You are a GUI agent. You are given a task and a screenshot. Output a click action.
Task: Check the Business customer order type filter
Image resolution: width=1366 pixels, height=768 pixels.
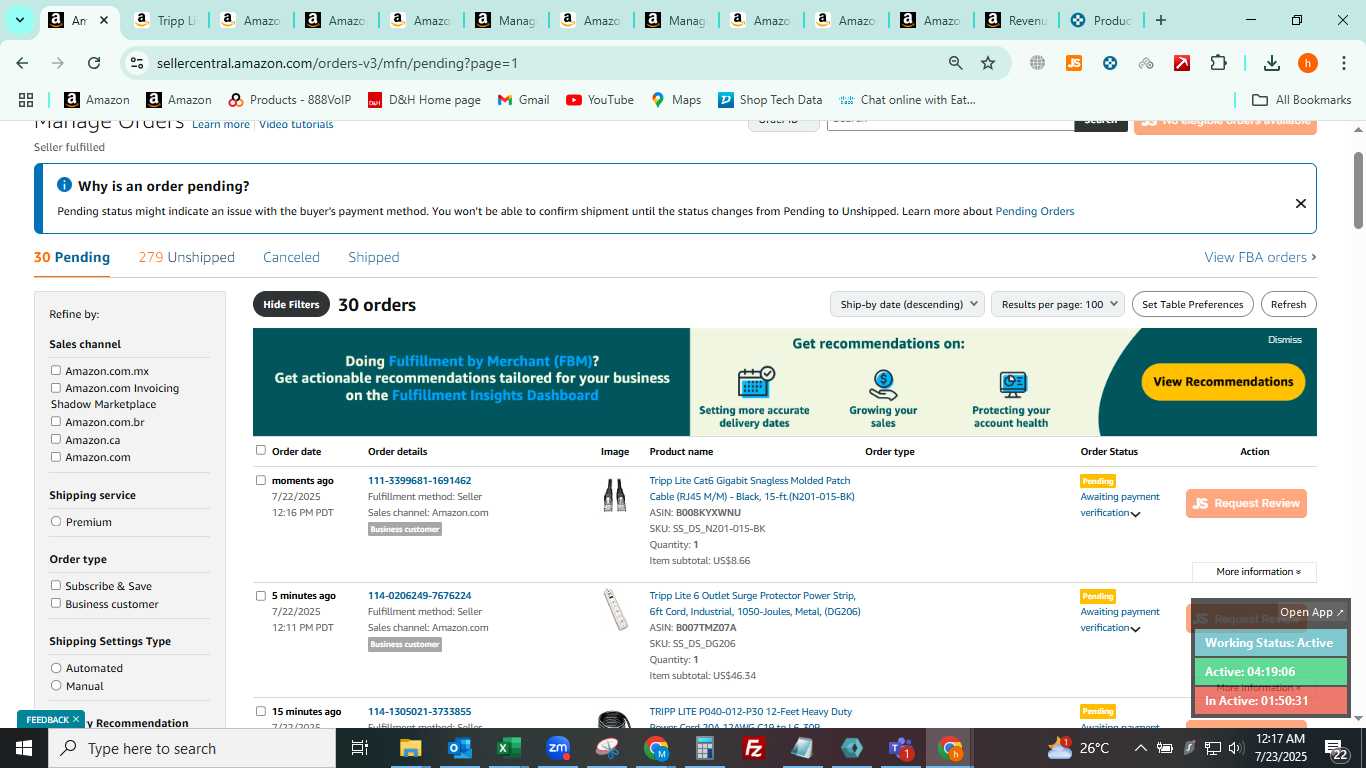point(56,603)
